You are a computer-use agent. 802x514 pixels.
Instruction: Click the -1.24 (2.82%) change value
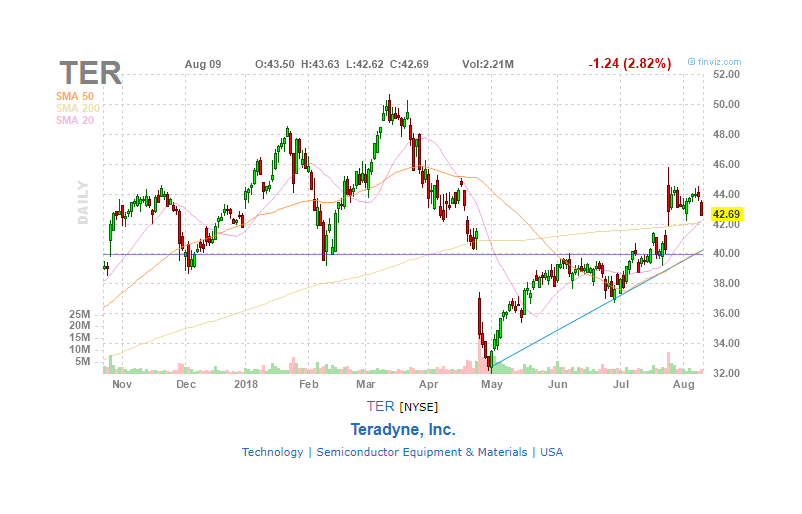pyautogui.click(x=630, y=63)
